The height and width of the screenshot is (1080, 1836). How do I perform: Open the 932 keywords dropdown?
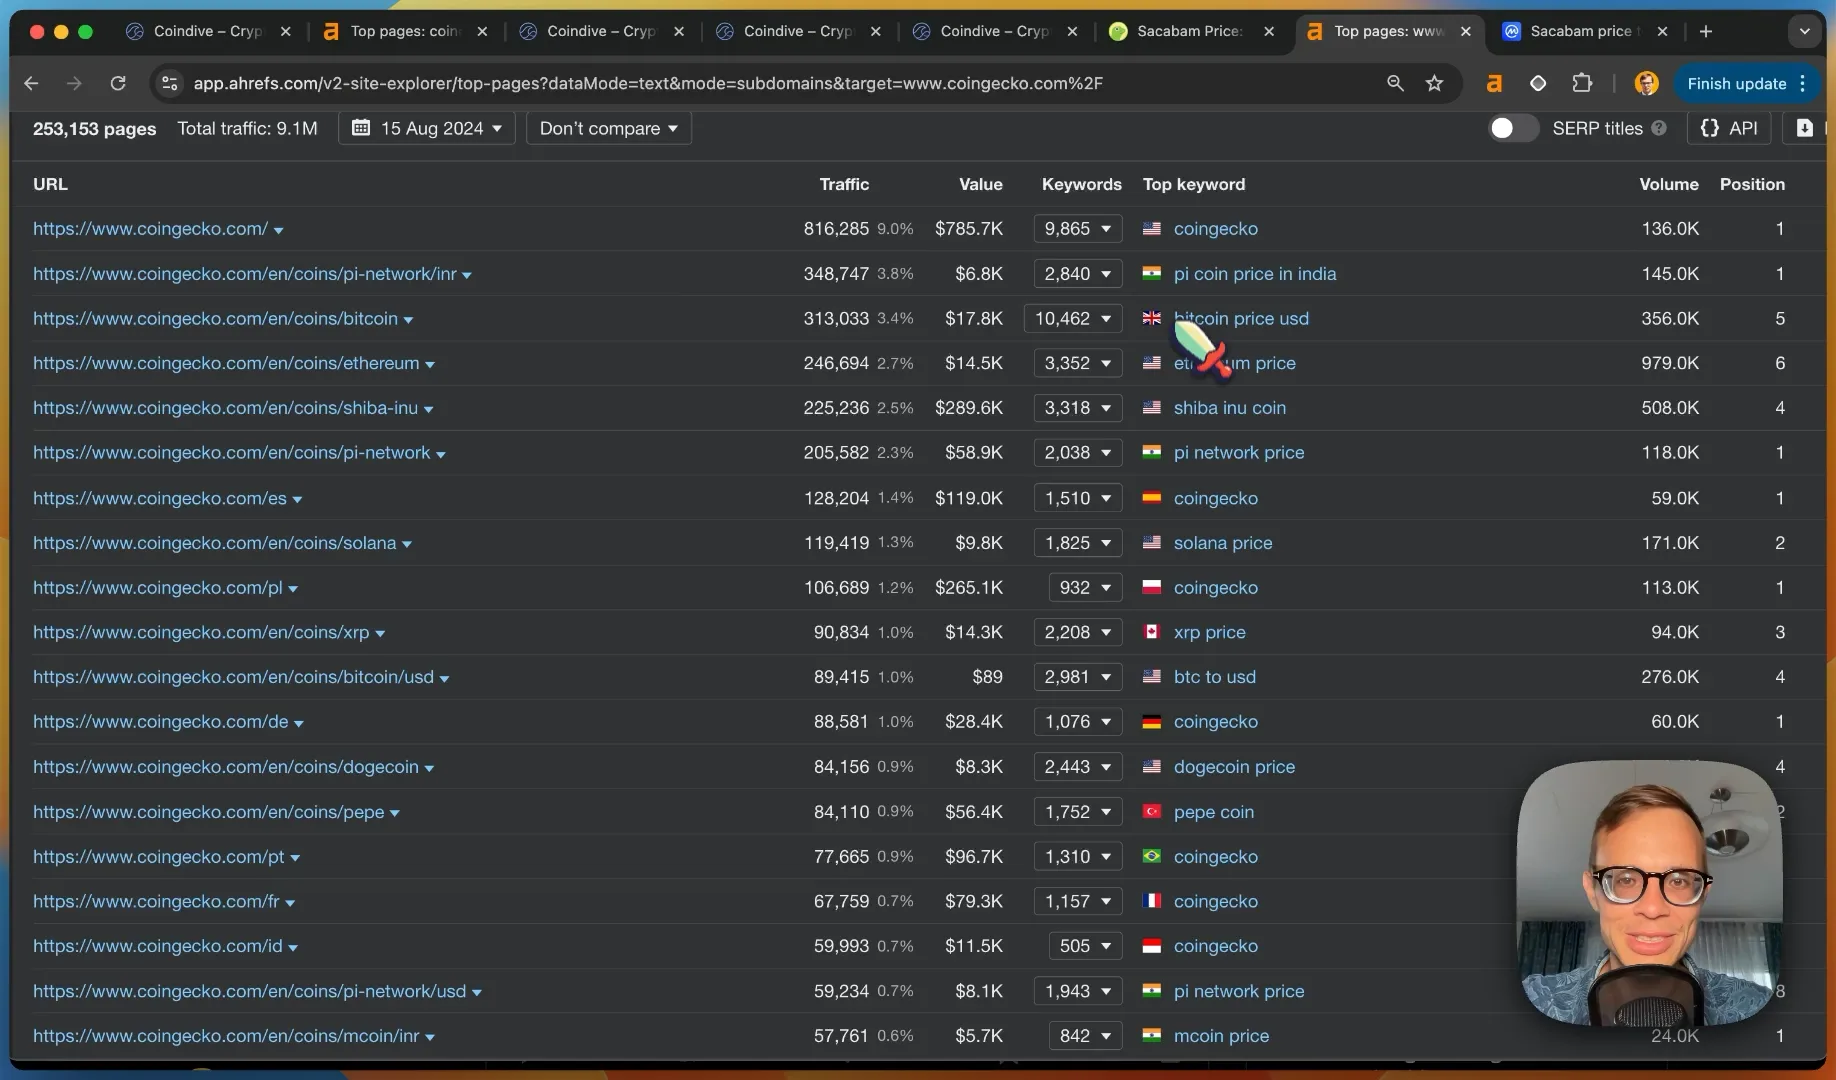click(1085, 588)
